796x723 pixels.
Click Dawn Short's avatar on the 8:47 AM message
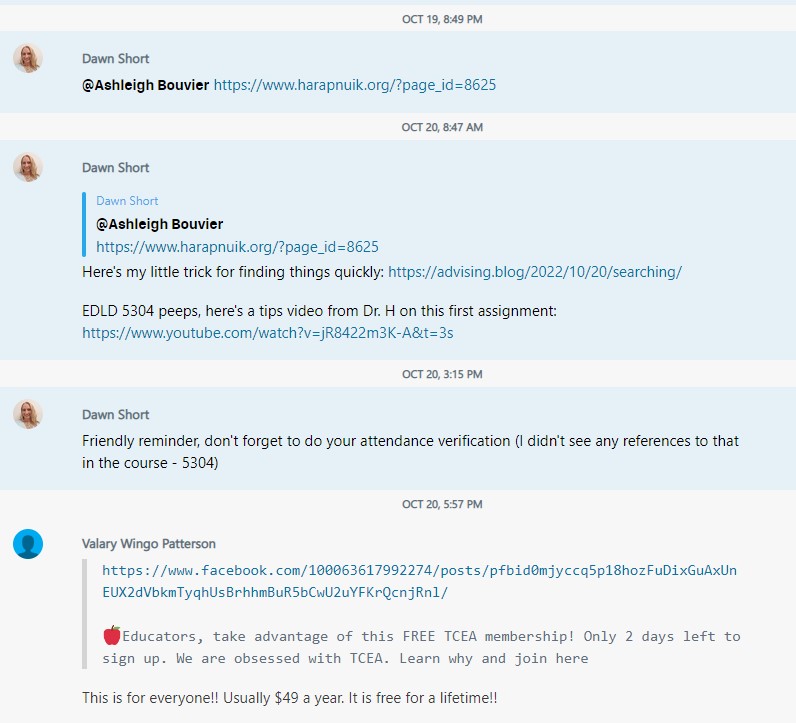28,167
